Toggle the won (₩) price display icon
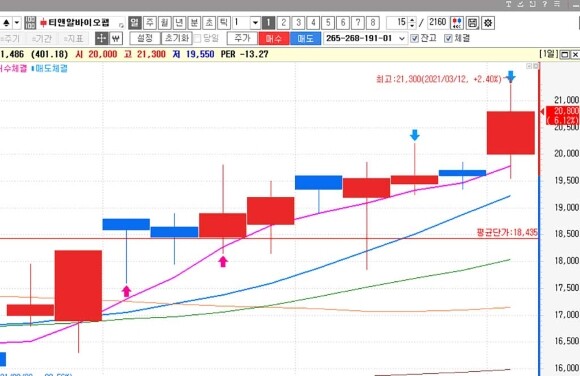This screenshot has height=376, width=580. pos(116,38)
